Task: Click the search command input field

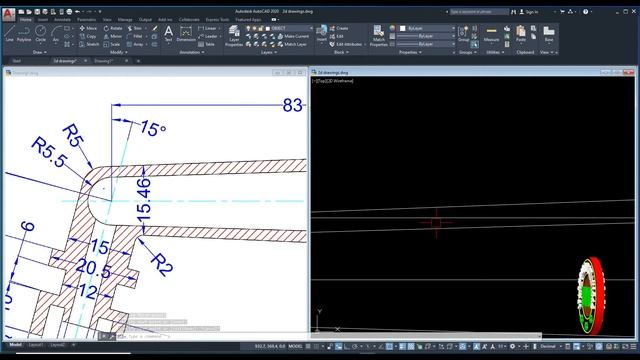Action: coord(479,12)
